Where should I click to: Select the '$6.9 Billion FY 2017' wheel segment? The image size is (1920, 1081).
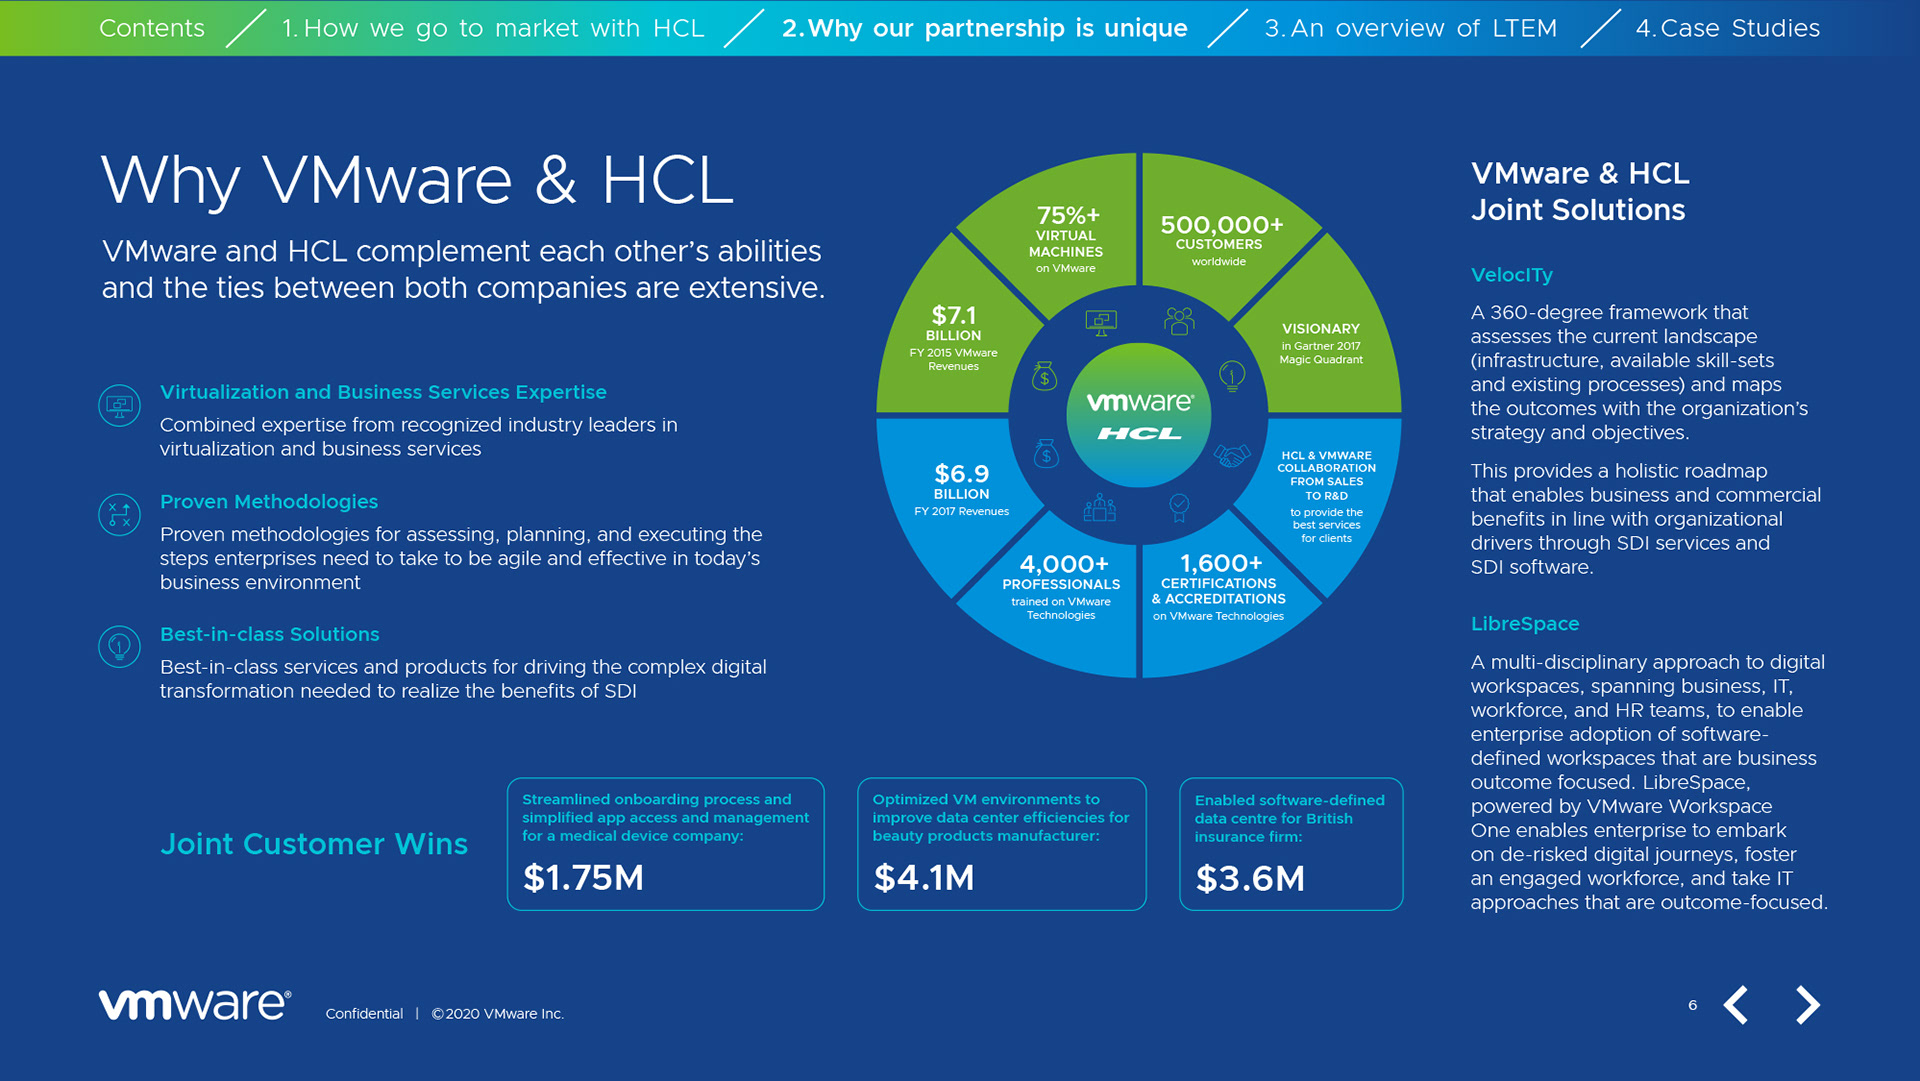coord(960,490)
